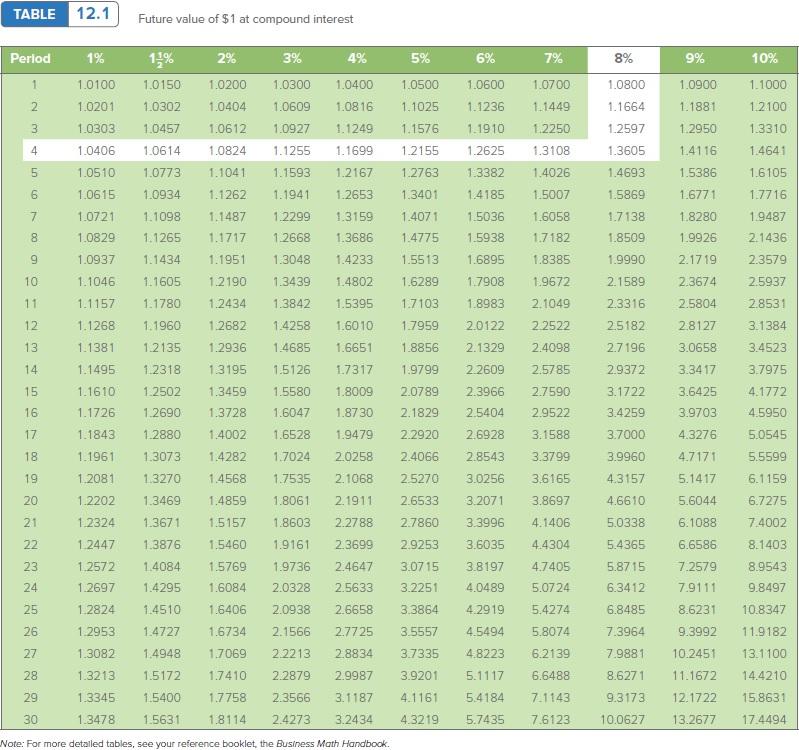
Task: Select value 2.1589 at 8%, period 10
Action: pos(626,282)
